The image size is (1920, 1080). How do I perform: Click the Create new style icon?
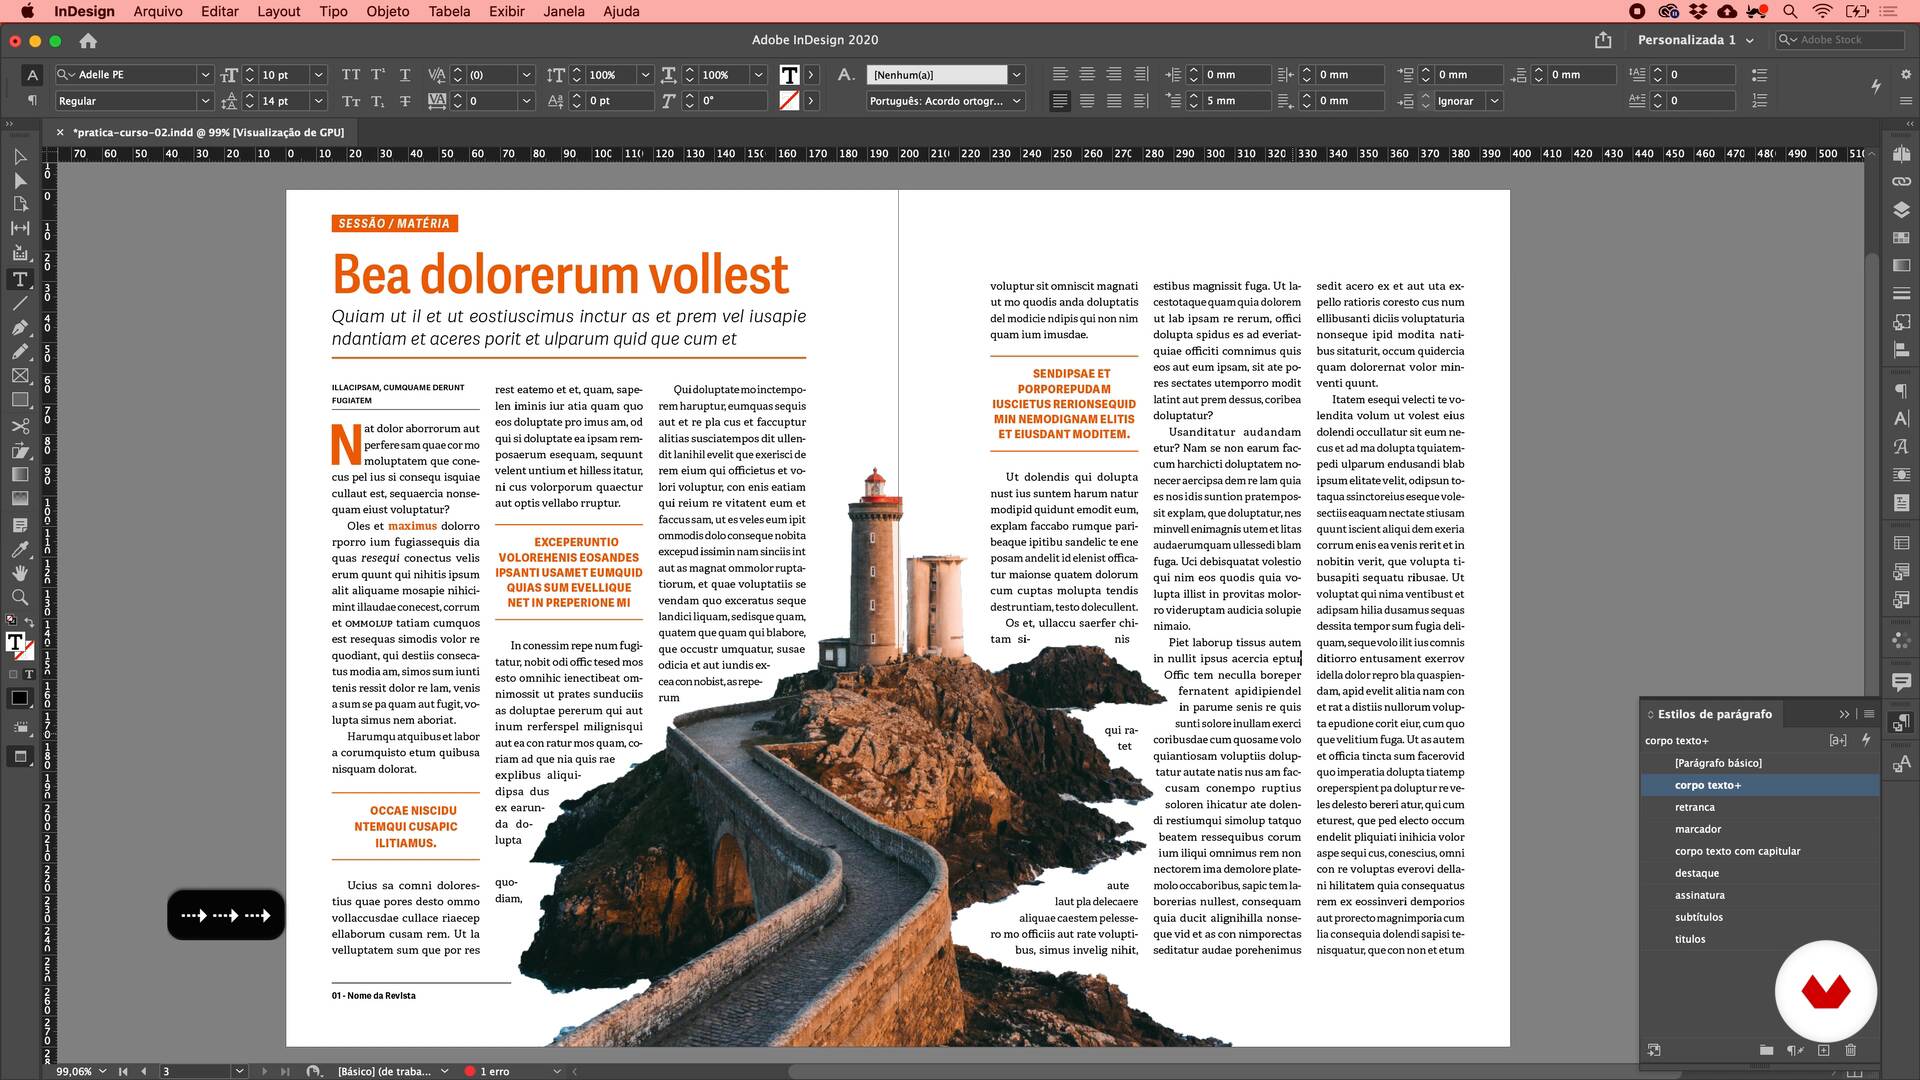tap(1823, 1050)
